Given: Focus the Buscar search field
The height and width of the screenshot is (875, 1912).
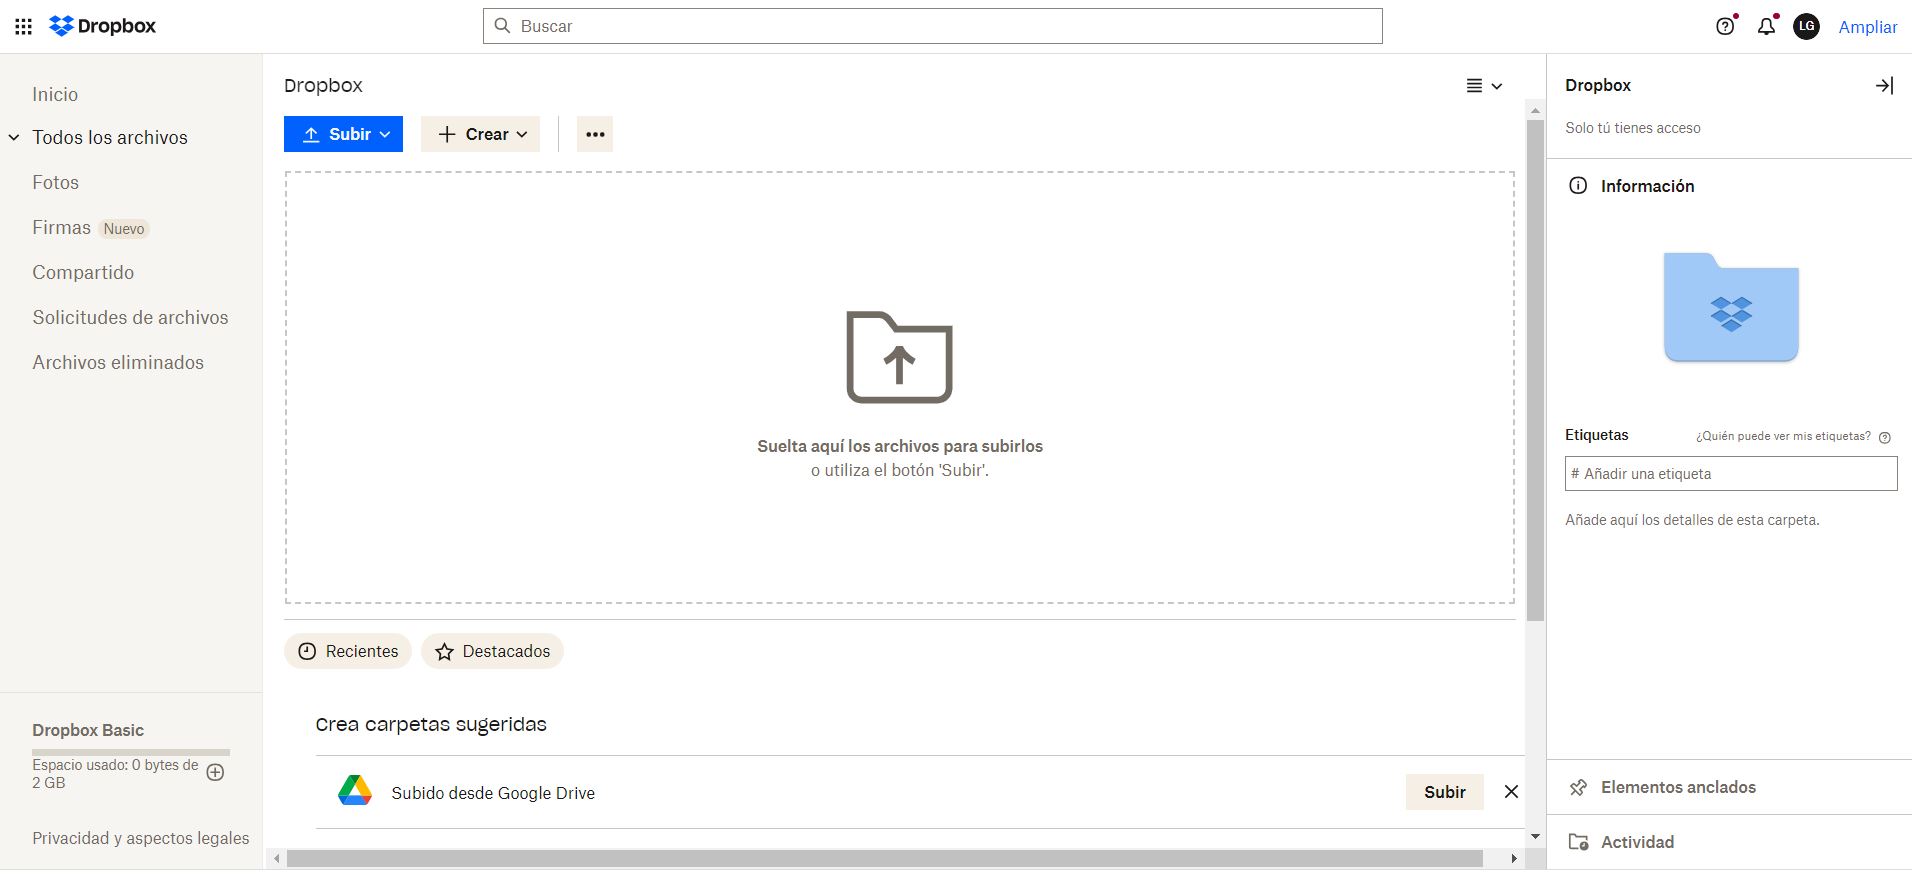Looking at the screenshot, I should [x=933, y=26].
